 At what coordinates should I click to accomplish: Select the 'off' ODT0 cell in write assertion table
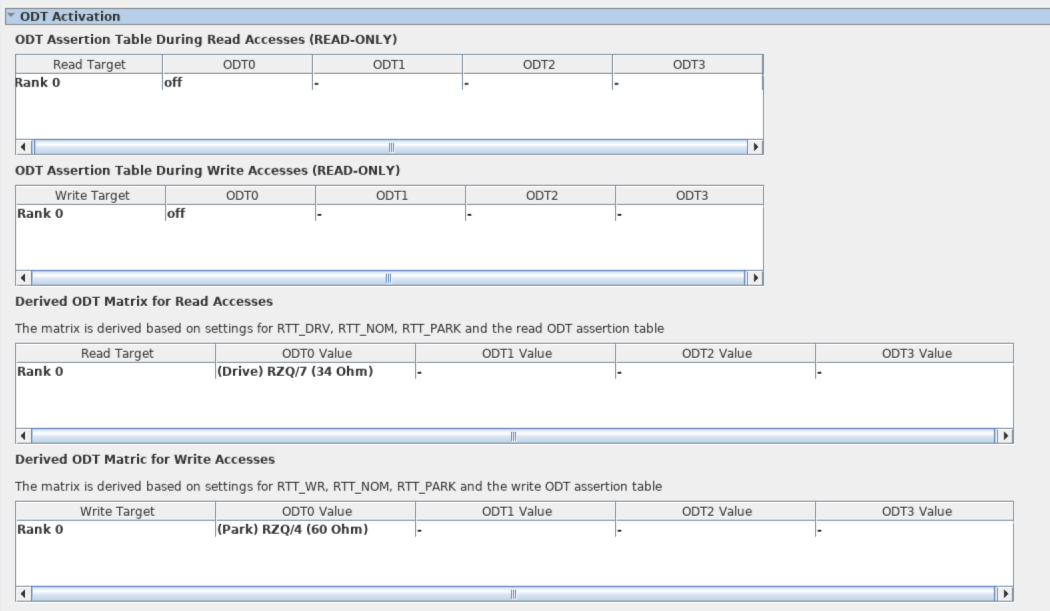[x=240, y=213]
